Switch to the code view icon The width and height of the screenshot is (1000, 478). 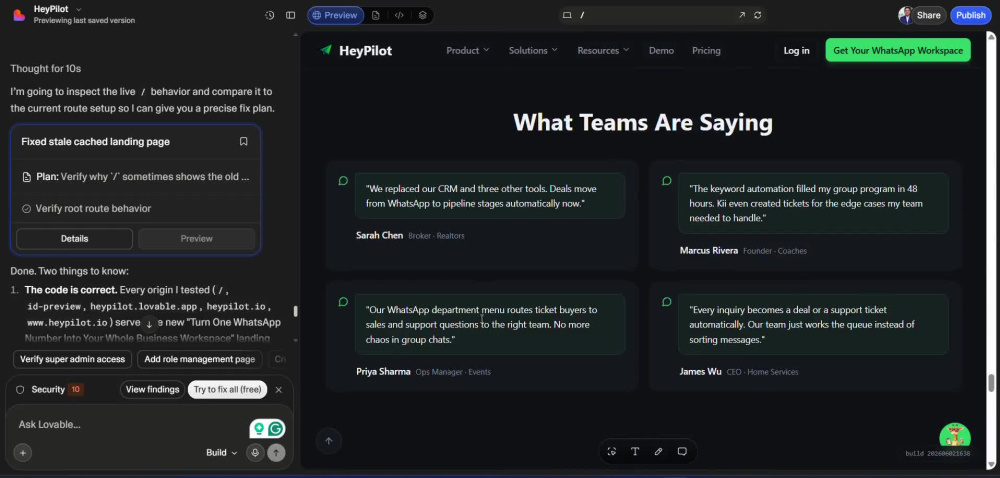(x=399, y=15)
